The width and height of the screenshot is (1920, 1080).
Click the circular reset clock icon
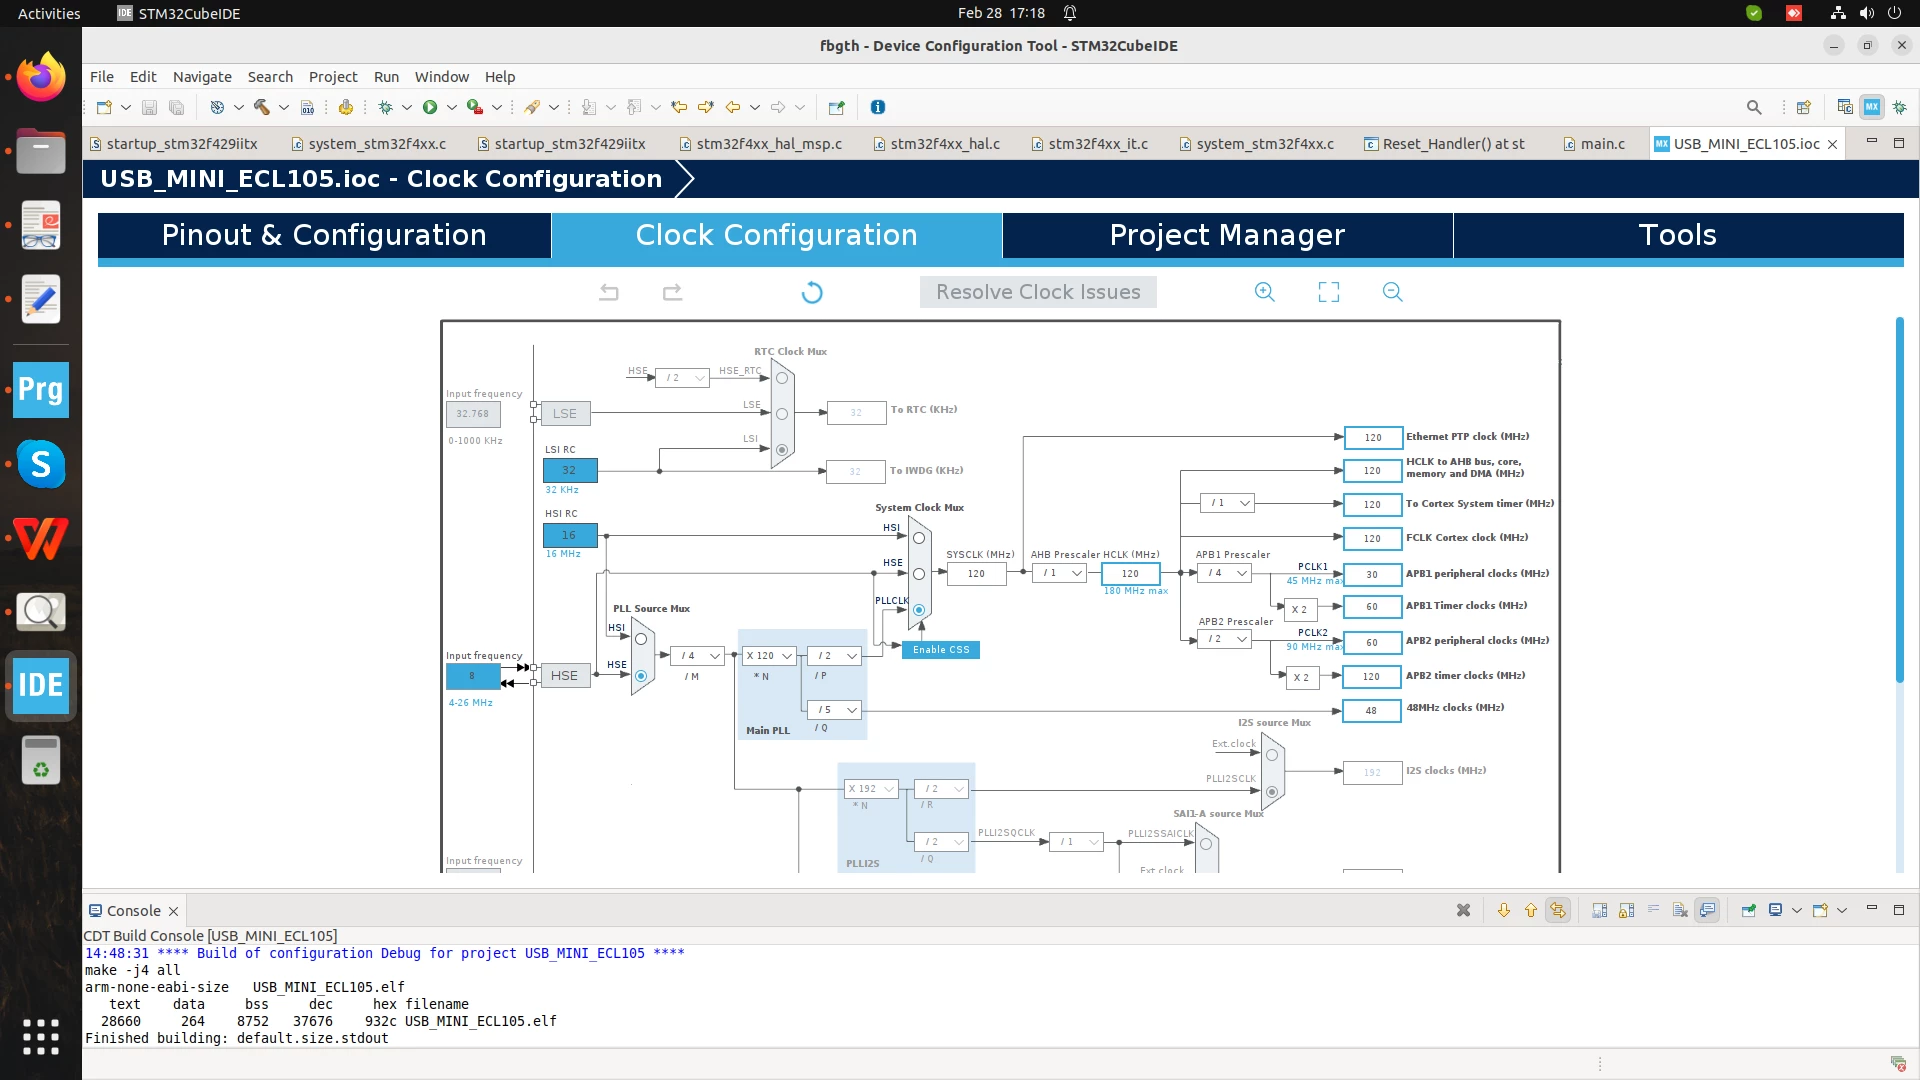(812, 292)
